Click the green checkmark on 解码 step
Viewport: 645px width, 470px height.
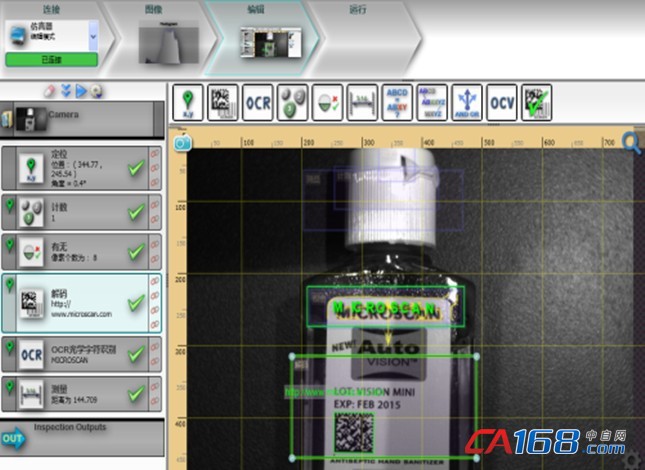click(136, 303)
